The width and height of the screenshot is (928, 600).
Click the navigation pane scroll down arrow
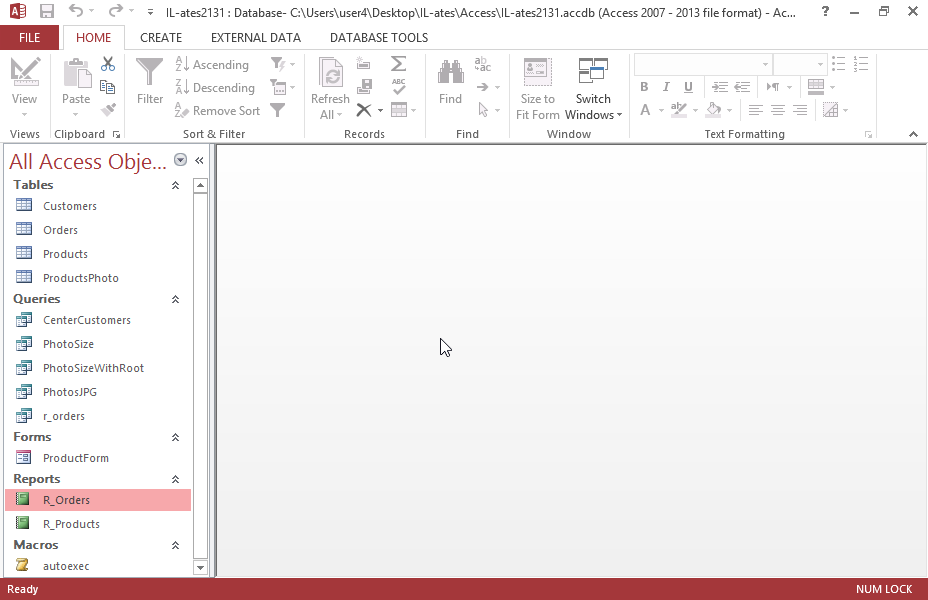coord(201,567)
